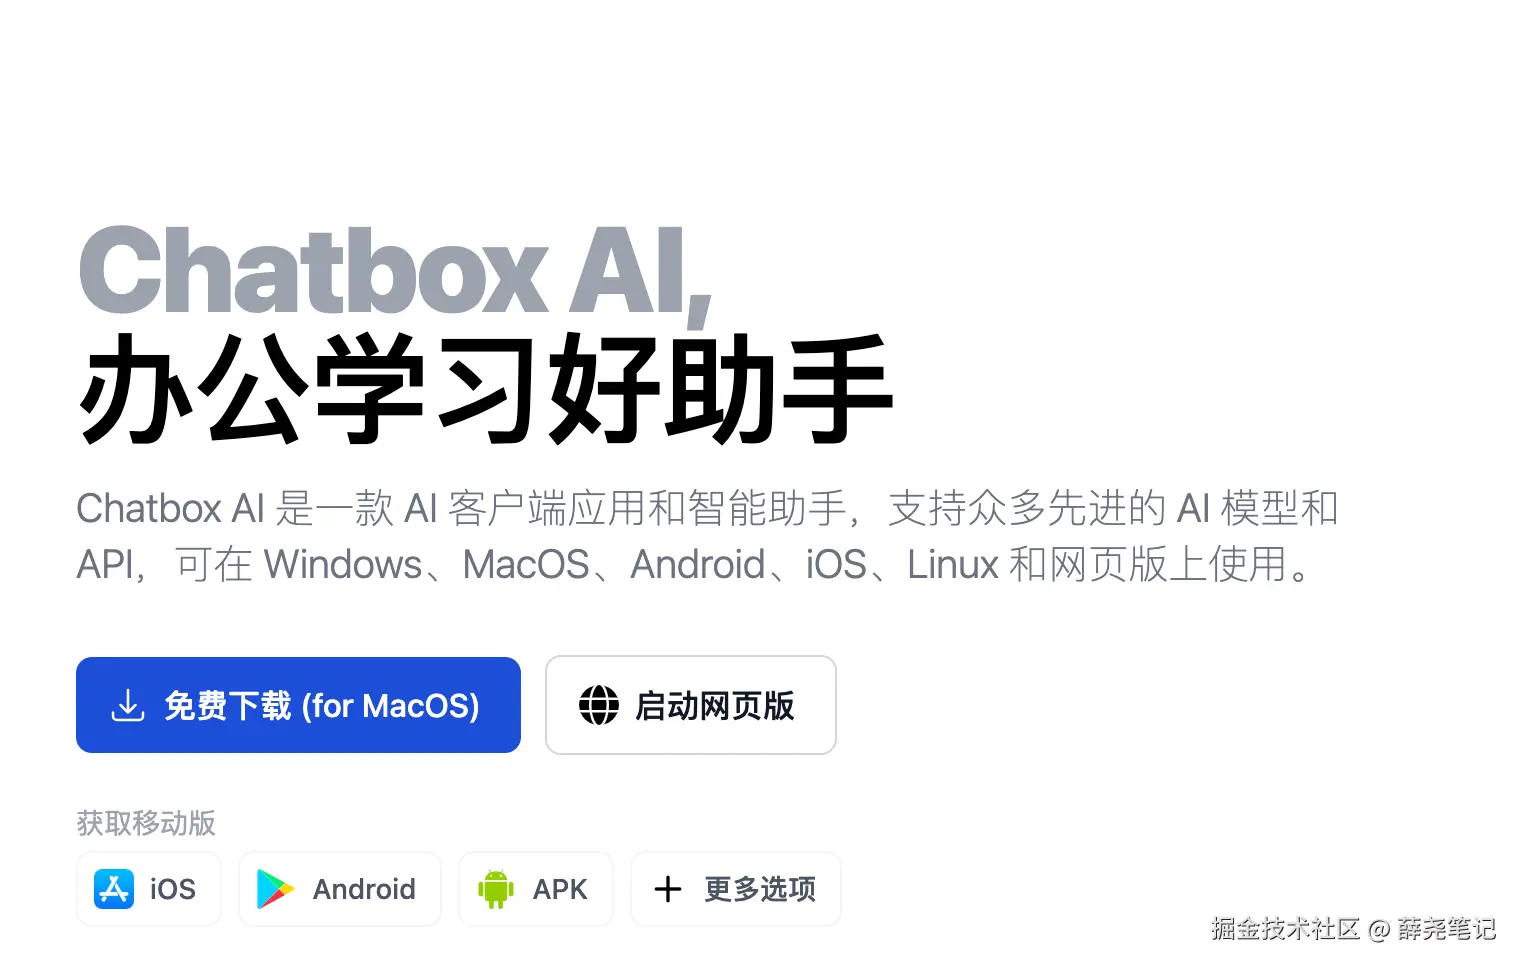Launch the web version via 启动网页版
The width and height of the screenshot is (1522, 968).
tap(691, 705)
